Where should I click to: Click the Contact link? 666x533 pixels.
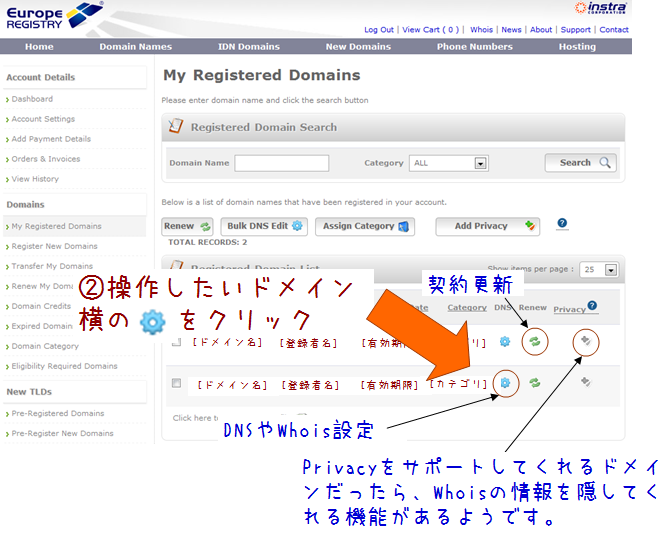(x=614, y=30)
